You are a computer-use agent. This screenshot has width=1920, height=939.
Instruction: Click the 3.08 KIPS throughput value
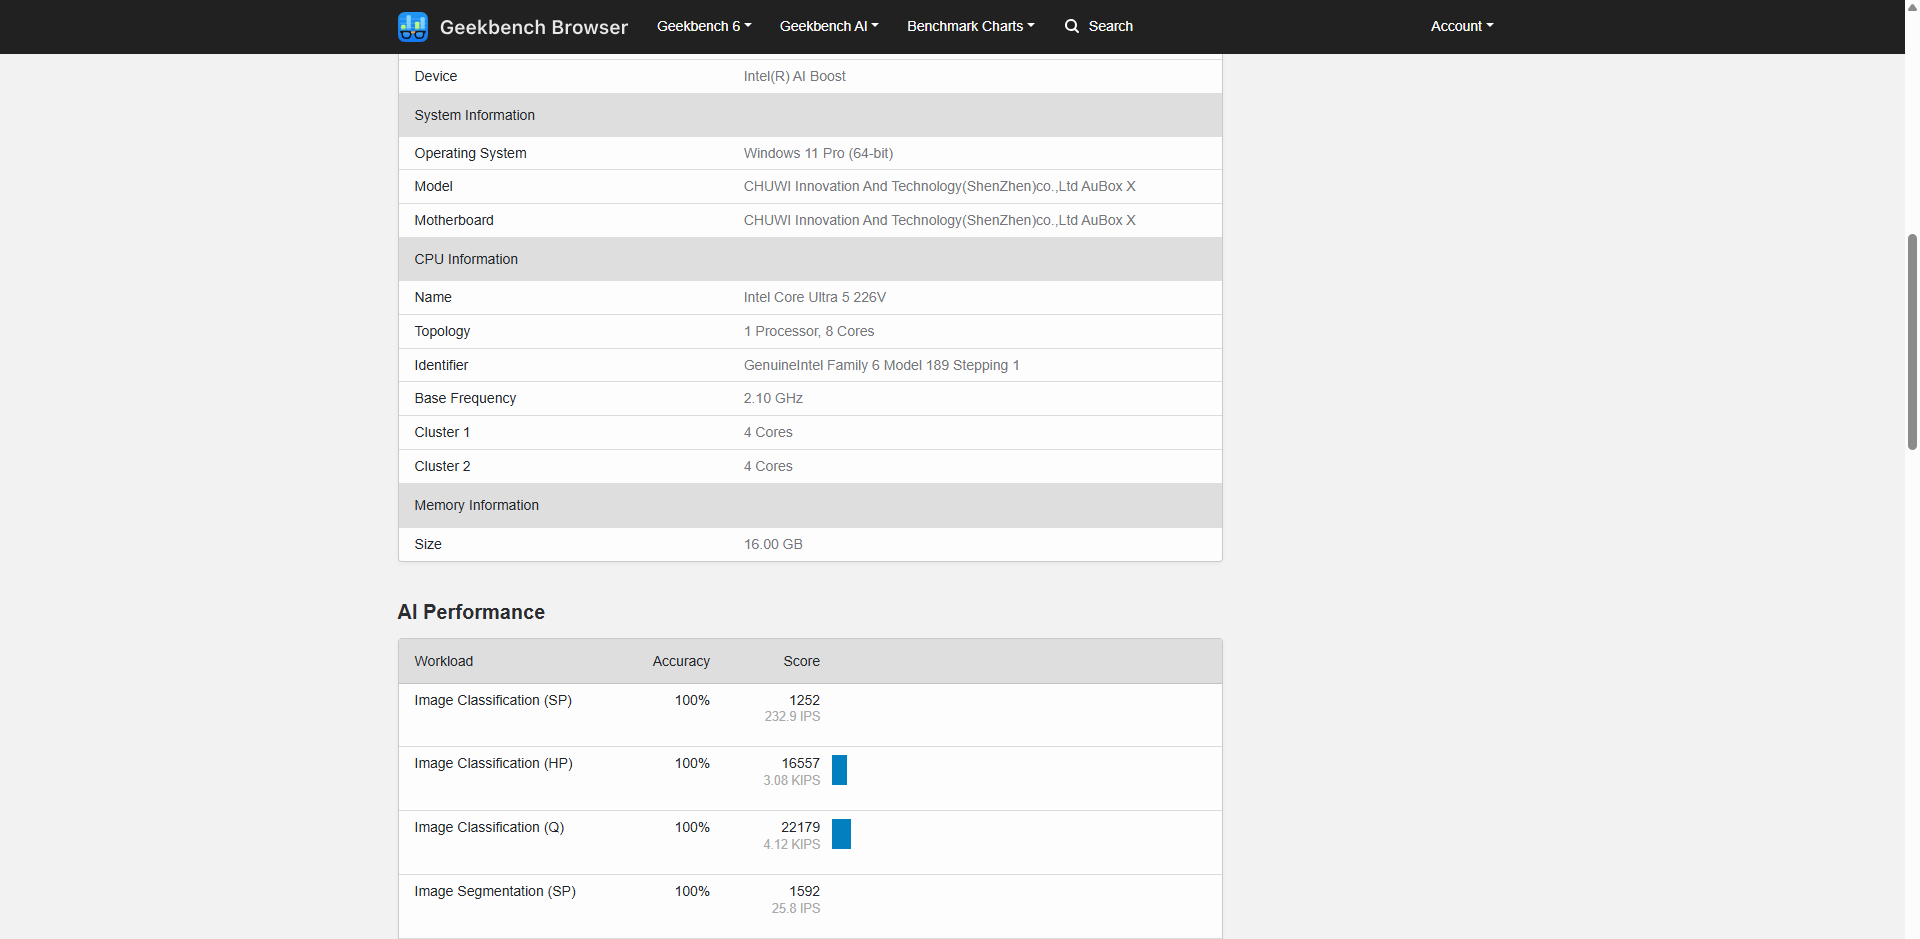[x=791, y=780]
